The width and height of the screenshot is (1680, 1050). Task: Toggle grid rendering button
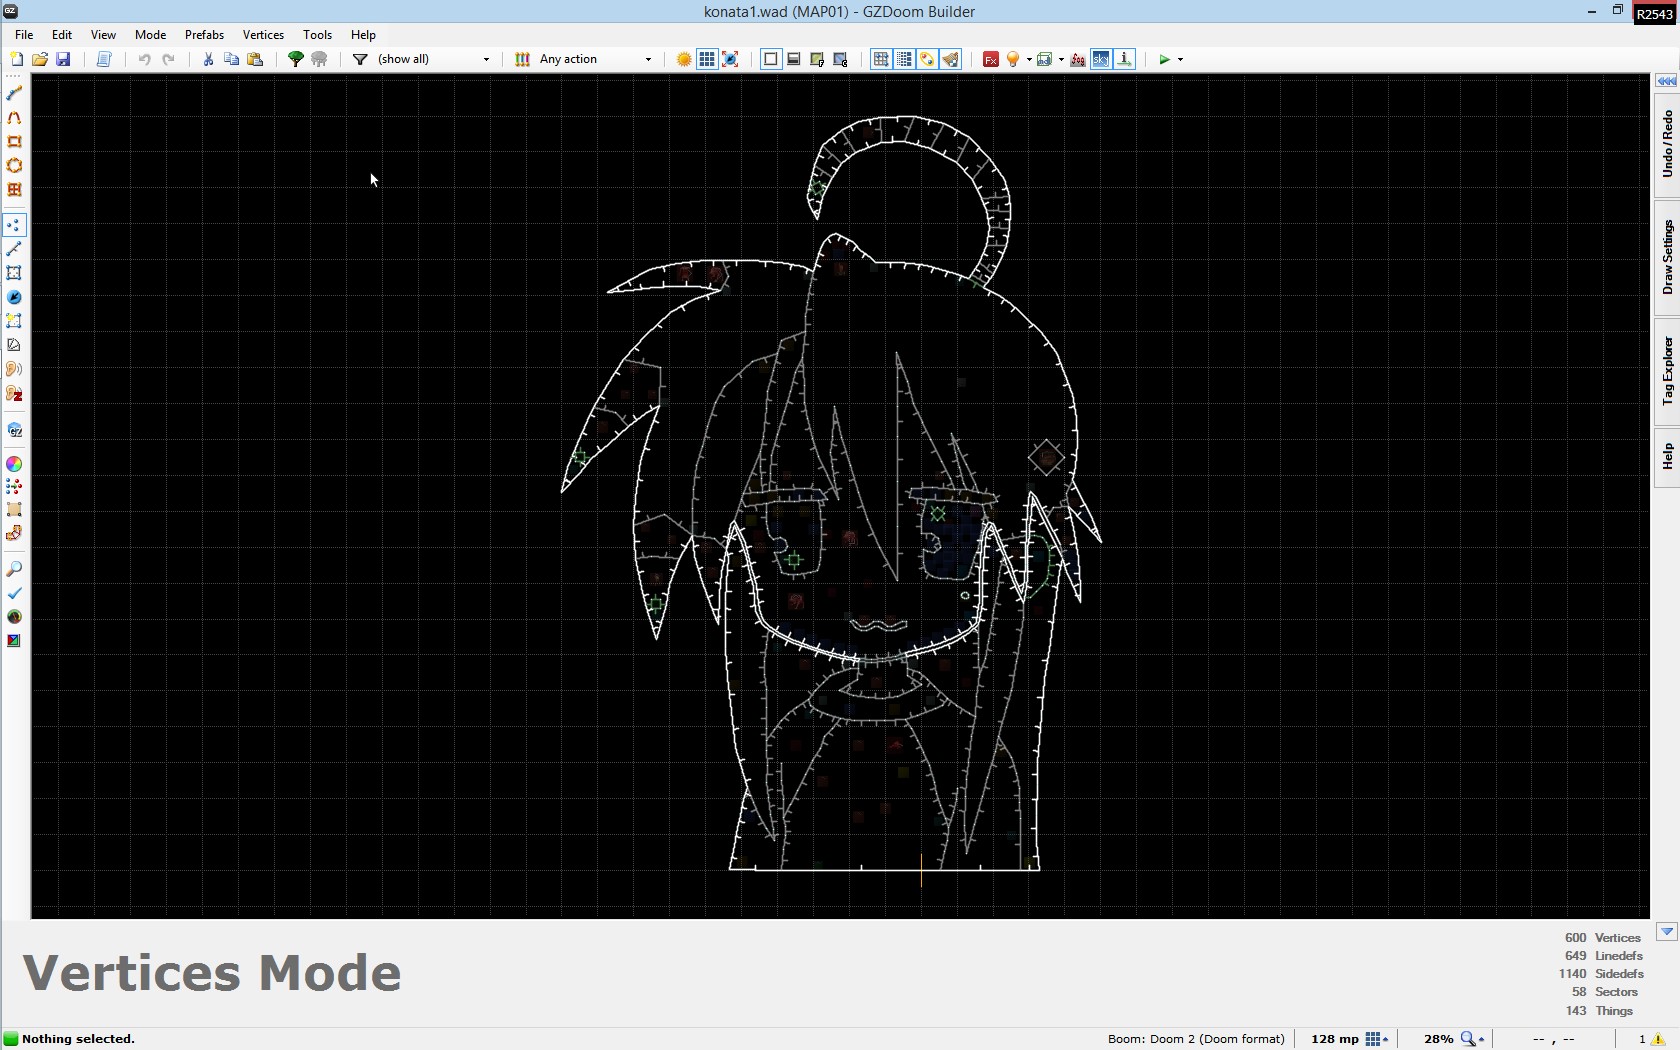(707, 59)
